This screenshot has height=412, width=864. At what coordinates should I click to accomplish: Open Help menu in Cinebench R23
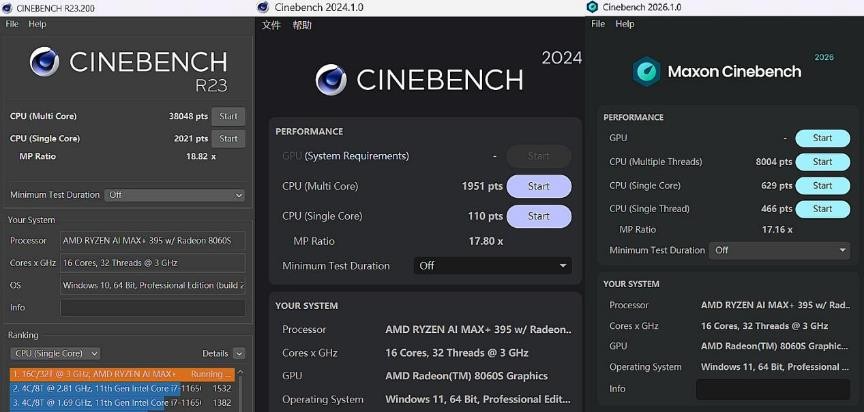(37, 24)
